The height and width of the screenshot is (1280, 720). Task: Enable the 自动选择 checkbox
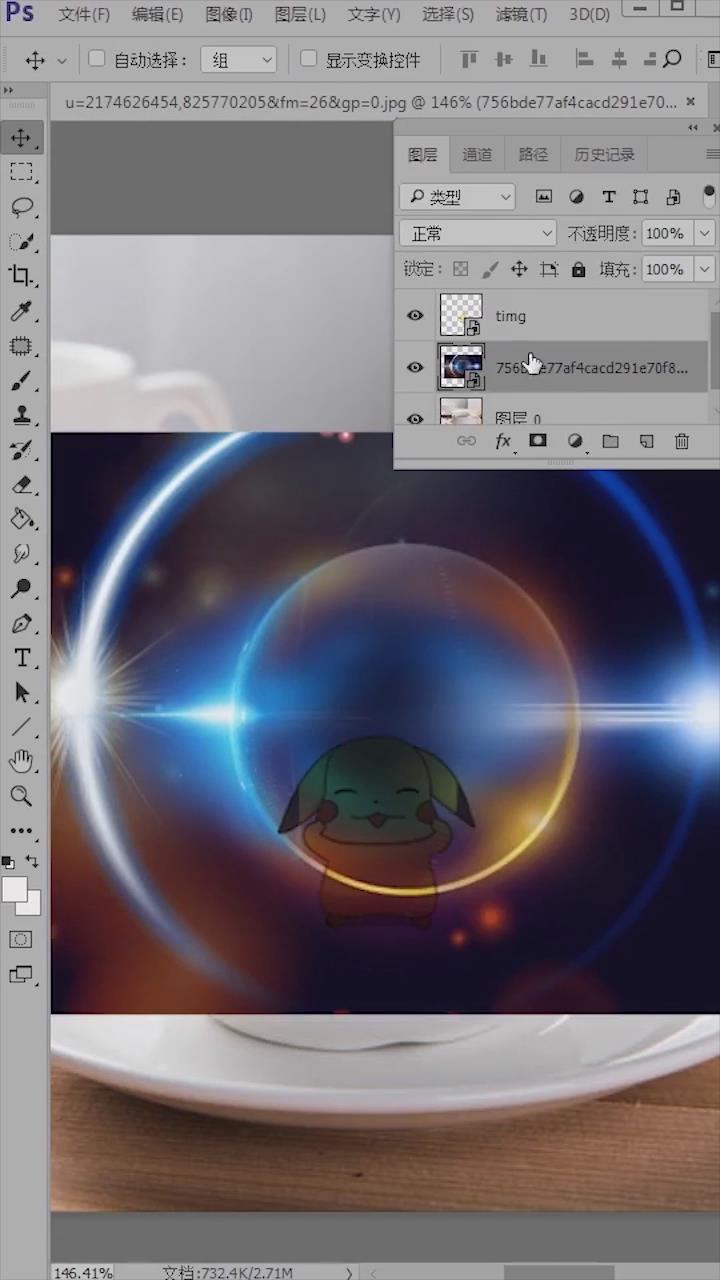[97, 59]
